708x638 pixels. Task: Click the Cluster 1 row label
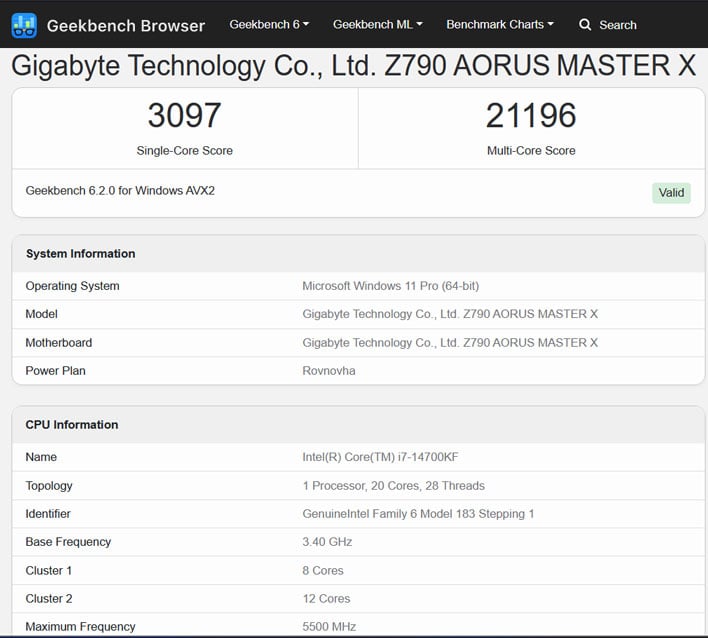[x=49, y=571]
